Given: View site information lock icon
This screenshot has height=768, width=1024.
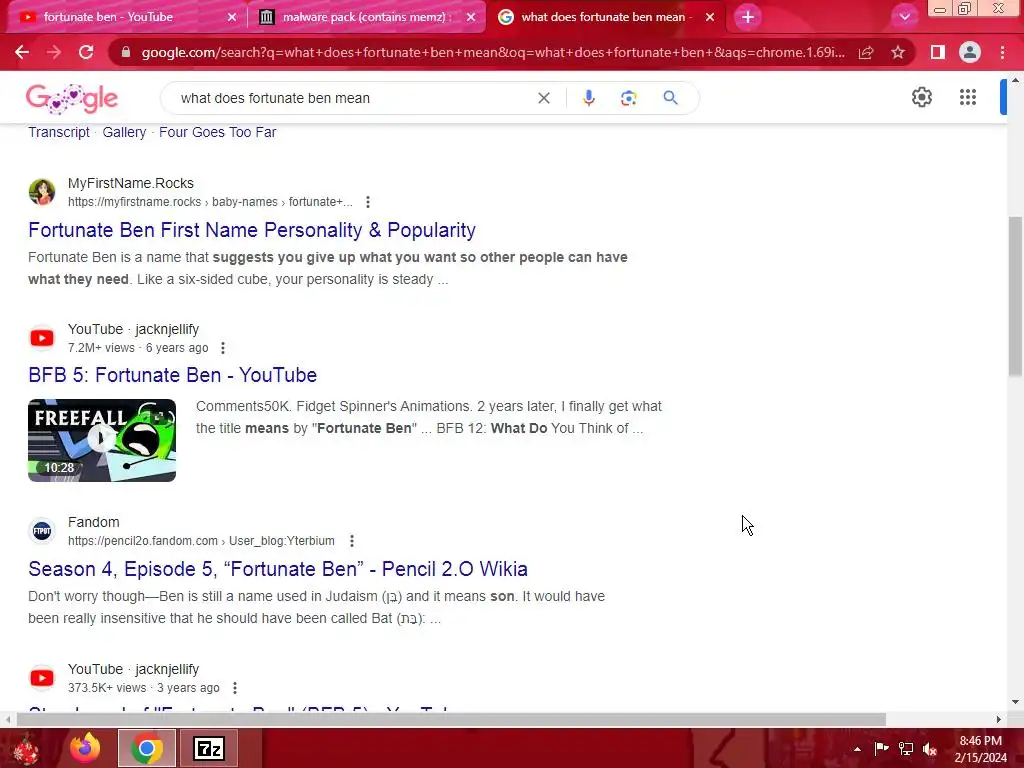Looking at the screenshot, I should coord(126,52).
